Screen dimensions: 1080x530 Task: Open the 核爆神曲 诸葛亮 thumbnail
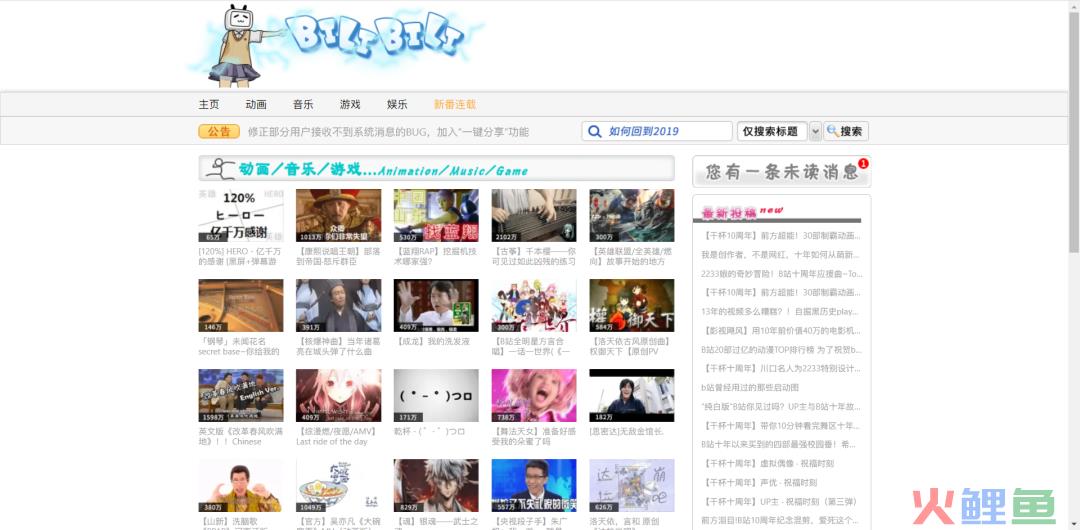[x=338, y=305]
